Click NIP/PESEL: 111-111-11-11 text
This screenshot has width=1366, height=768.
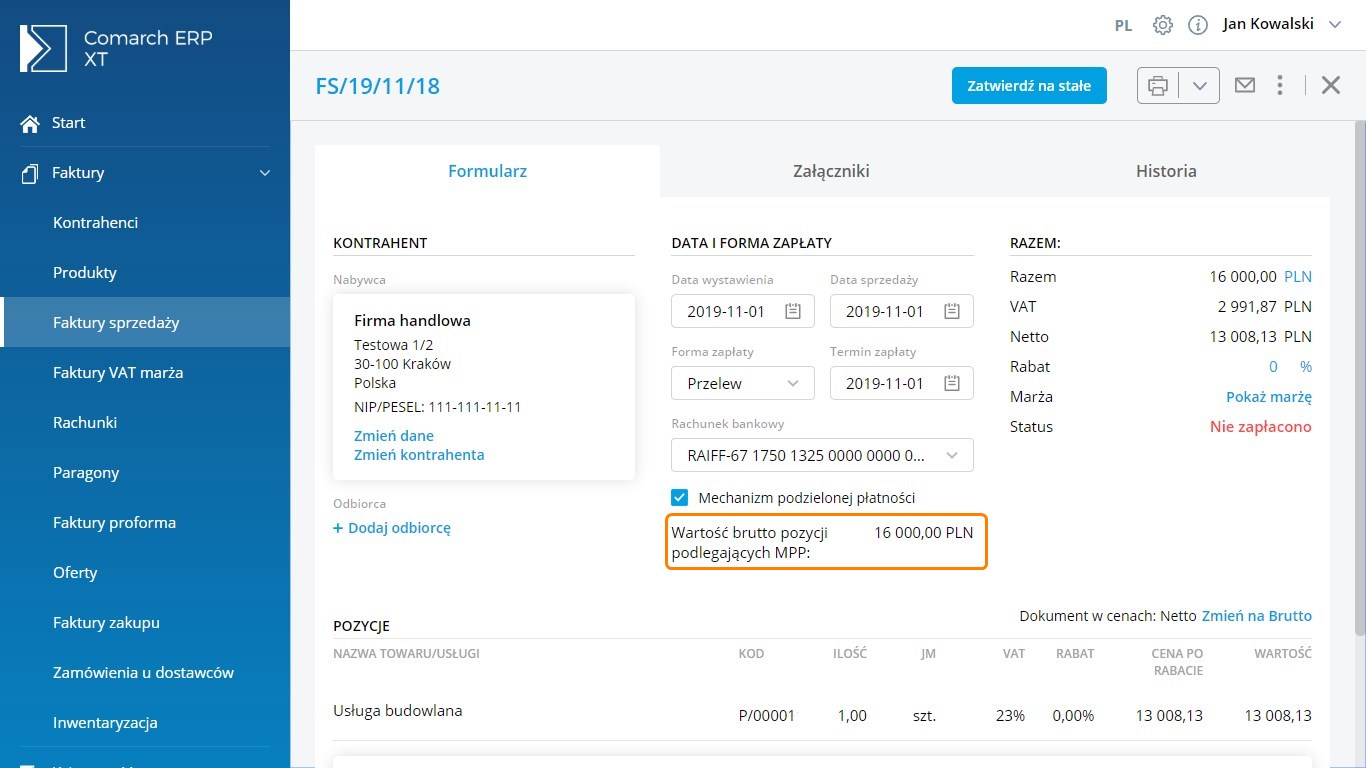[x=437, y=408]
